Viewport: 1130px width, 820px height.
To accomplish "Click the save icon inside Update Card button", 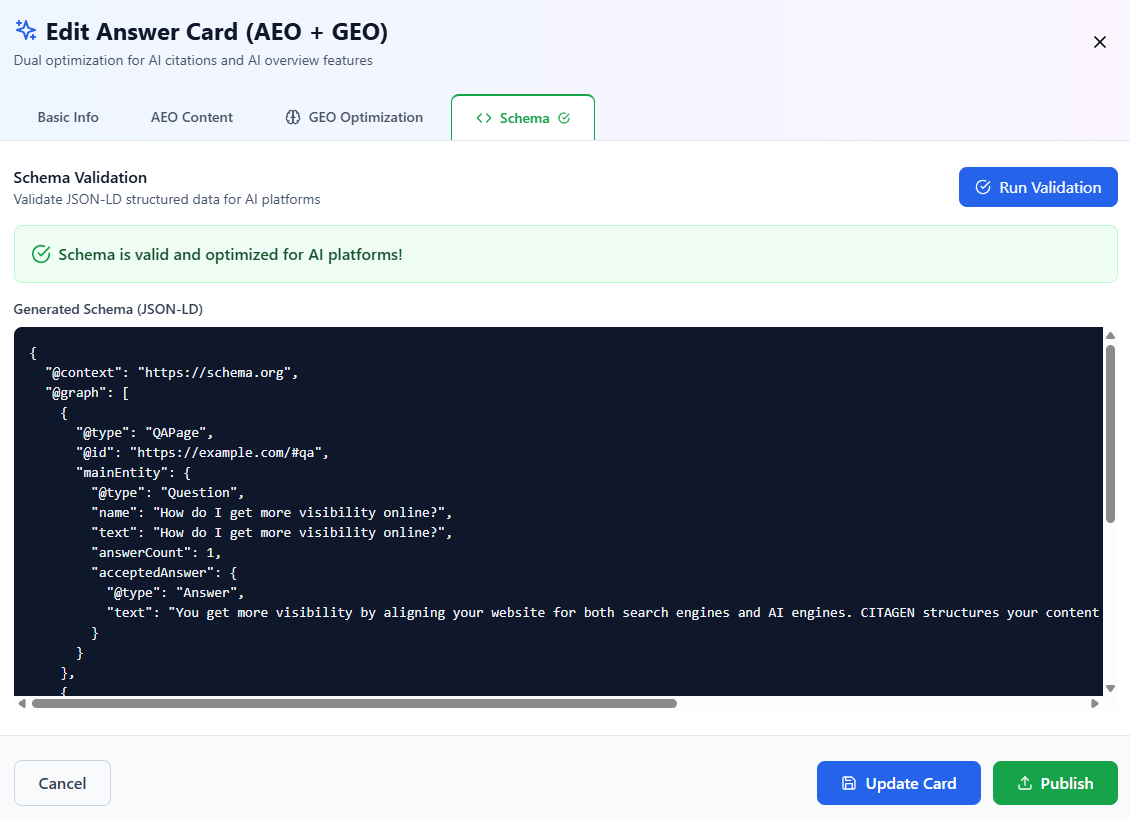I will (848, 783).
